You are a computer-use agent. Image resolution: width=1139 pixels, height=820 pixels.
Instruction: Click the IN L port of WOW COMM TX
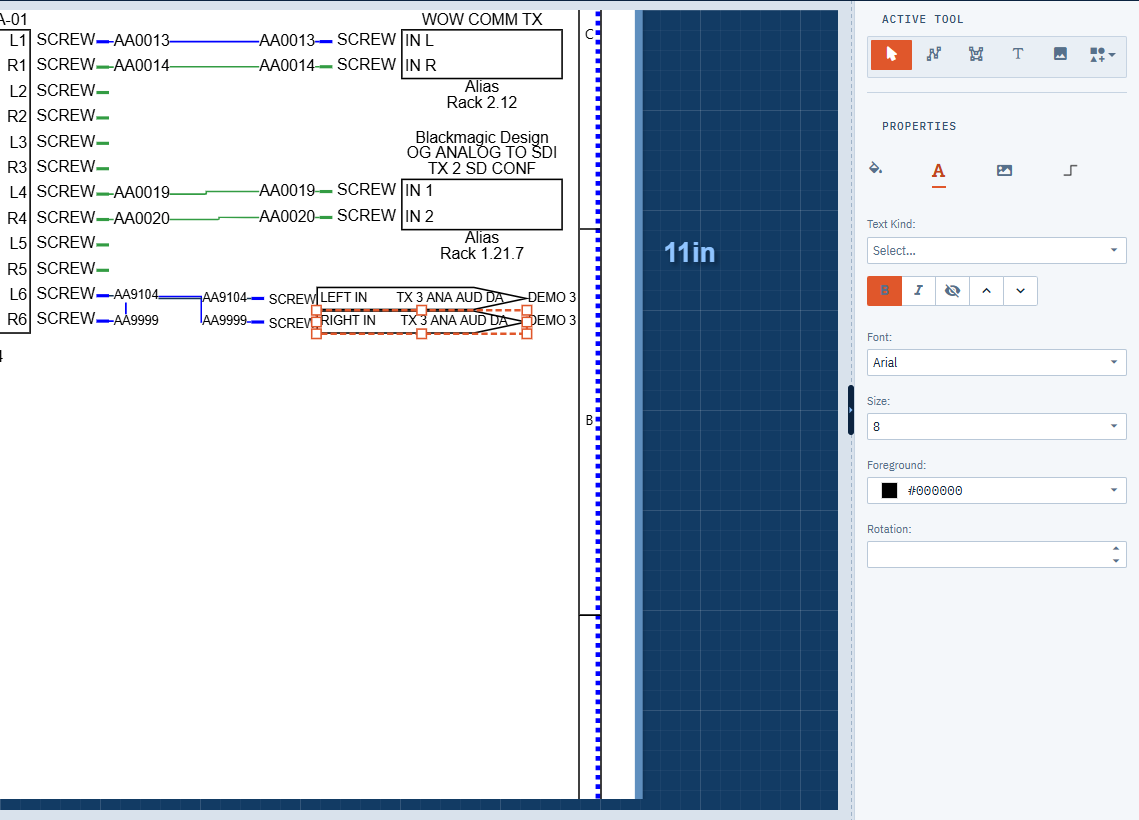pyautogui.click(x=419, y=41)
